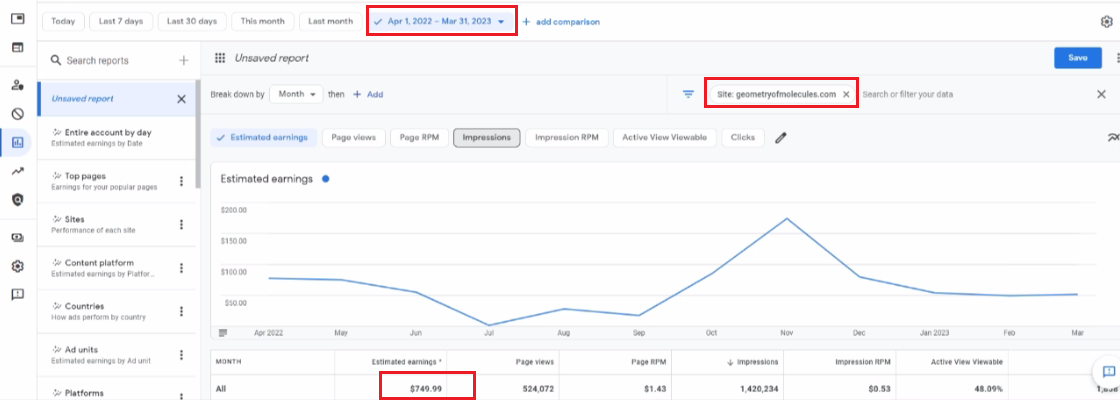Click the Save report button
This screenshot has width=1120, height=400.
click(x=1078, y=58)
